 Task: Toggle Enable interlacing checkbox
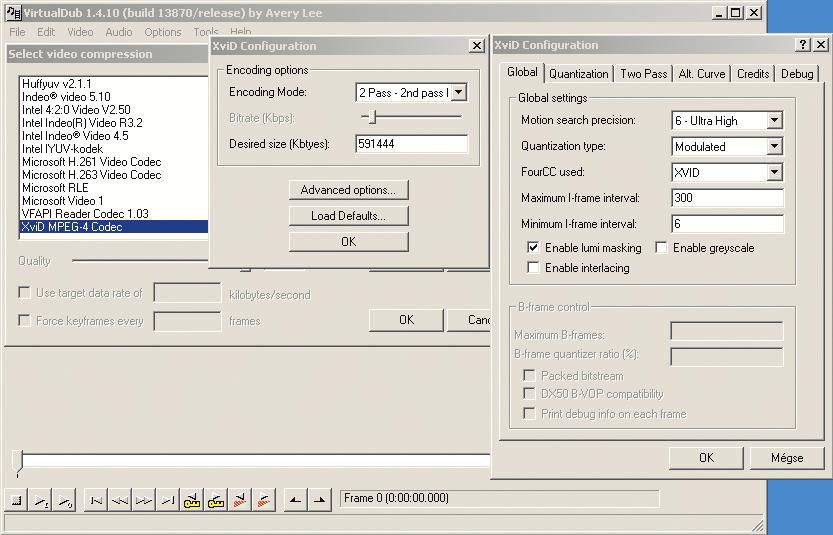[x=533, y=268]
